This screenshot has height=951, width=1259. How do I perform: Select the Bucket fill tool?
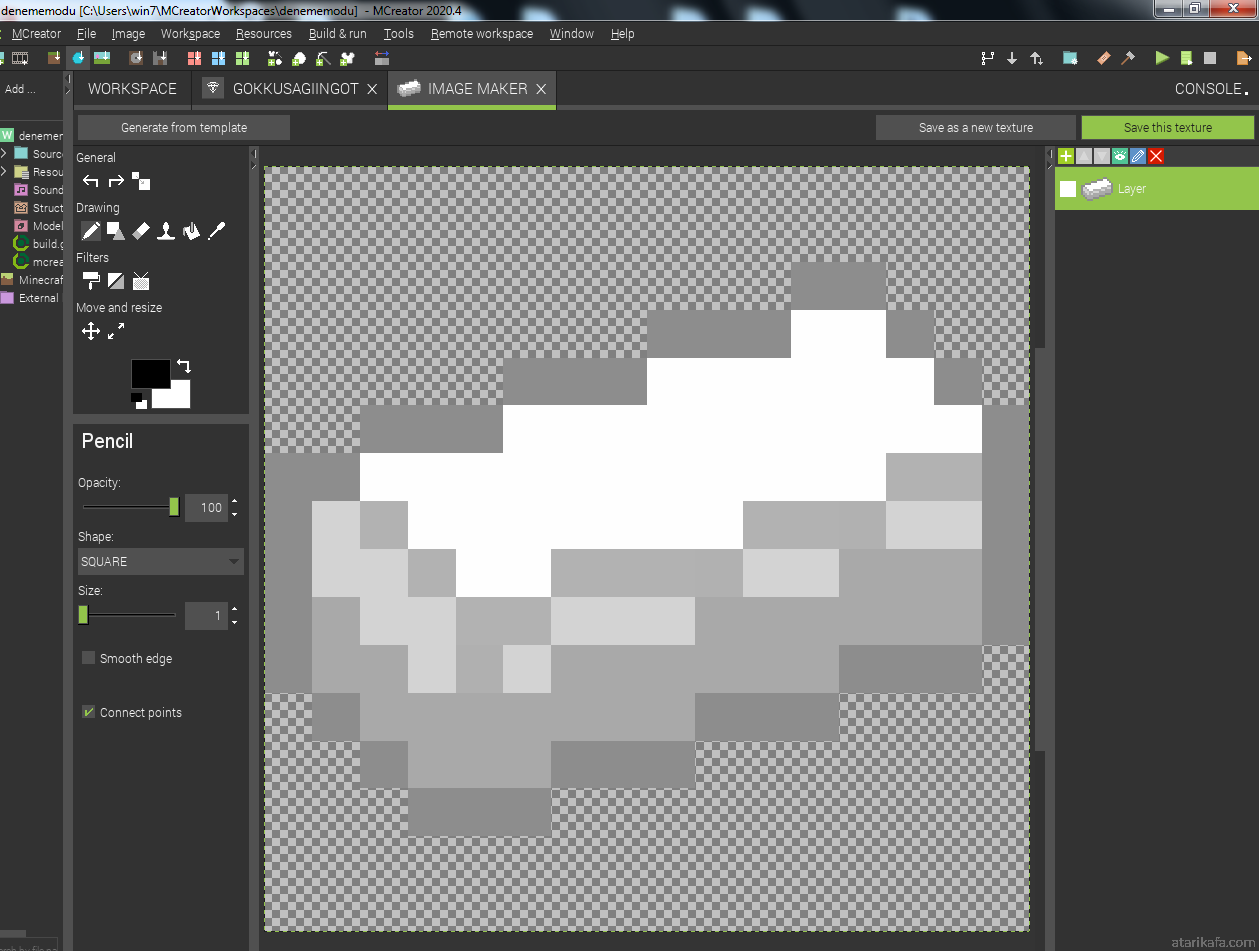point(191,231)
